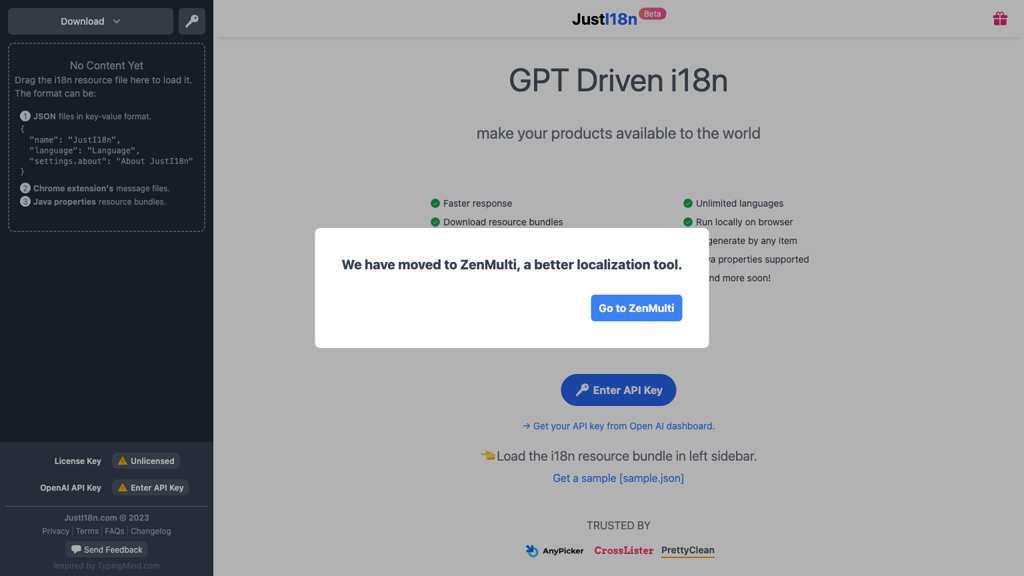The image size is (1024, 576).
Task: Open the FAQs link
Action: (114, 531)
